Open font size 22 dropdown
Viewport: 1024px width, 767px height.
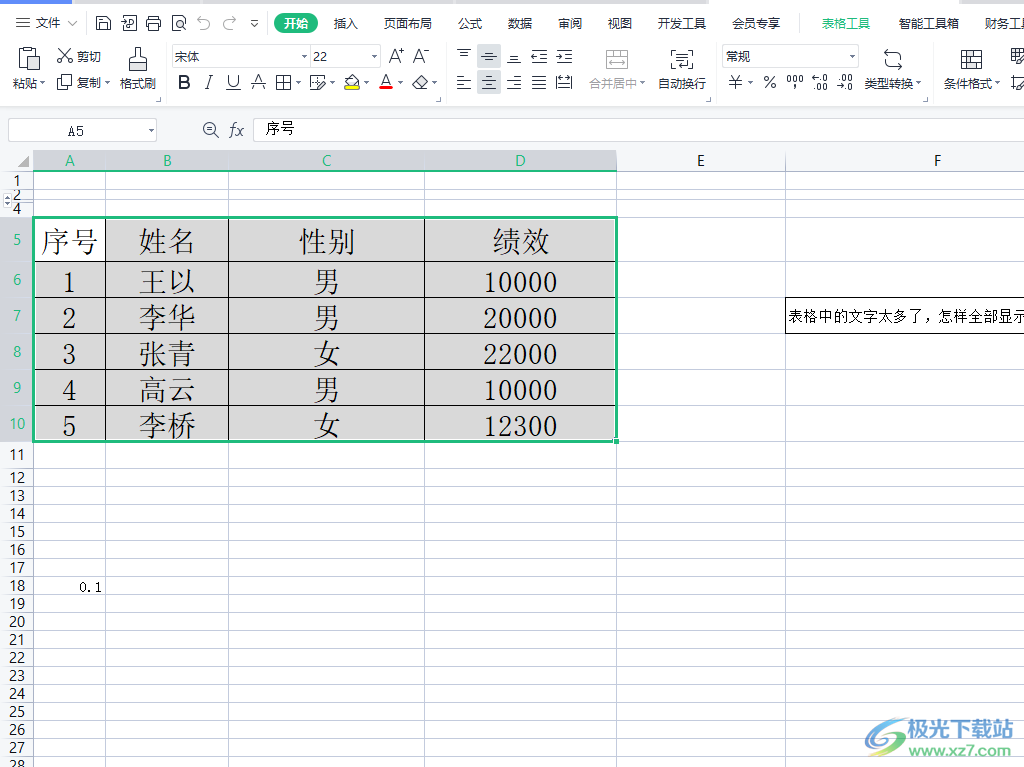(374, 57)
